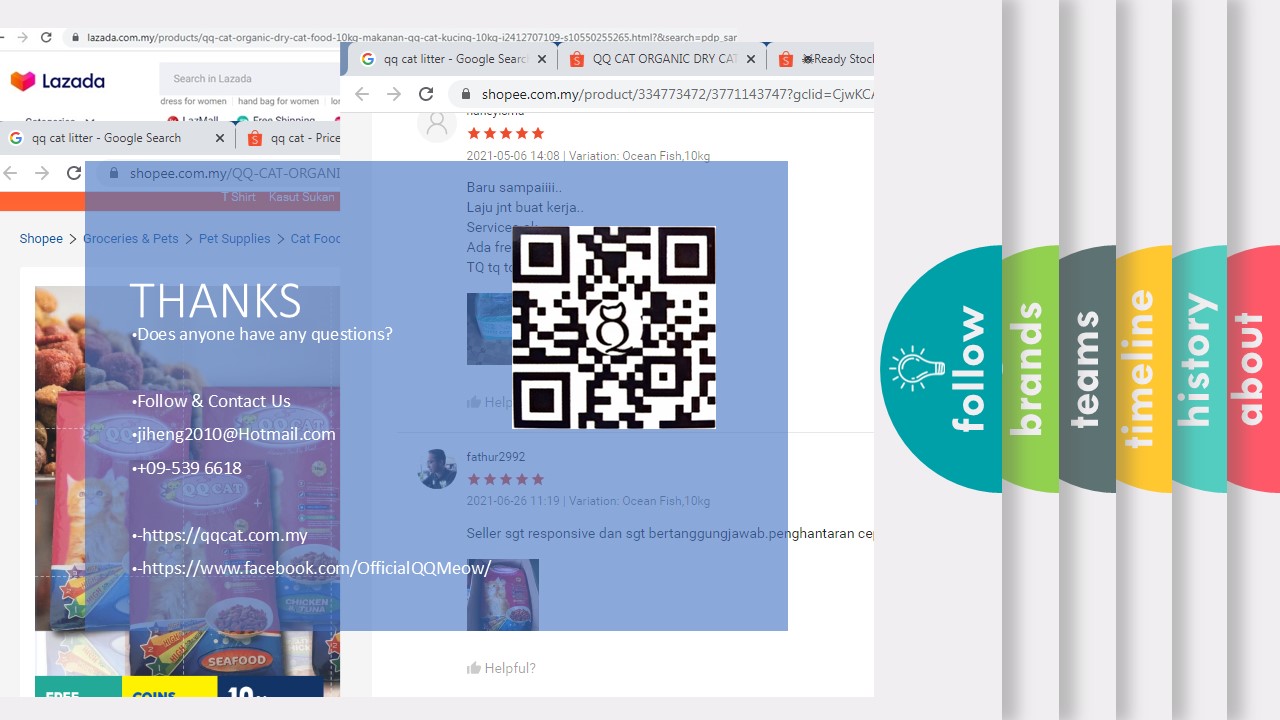Viewport: 1280px width, 720px height.
Task: Click the top review's five-star rating
Action: [x=505, y=133]
